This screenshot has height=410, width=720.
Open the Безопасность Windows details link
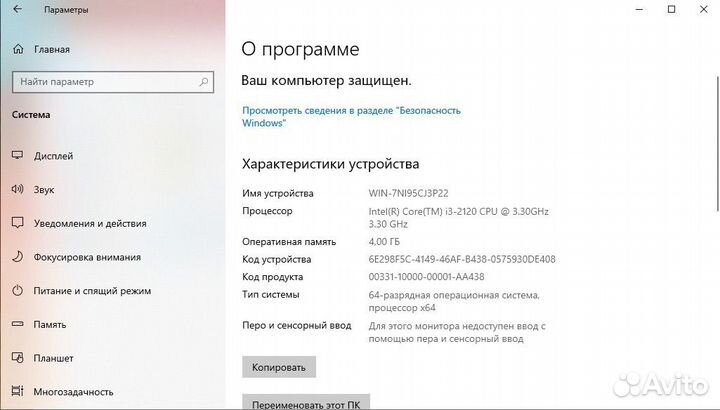tap(351, 117)
